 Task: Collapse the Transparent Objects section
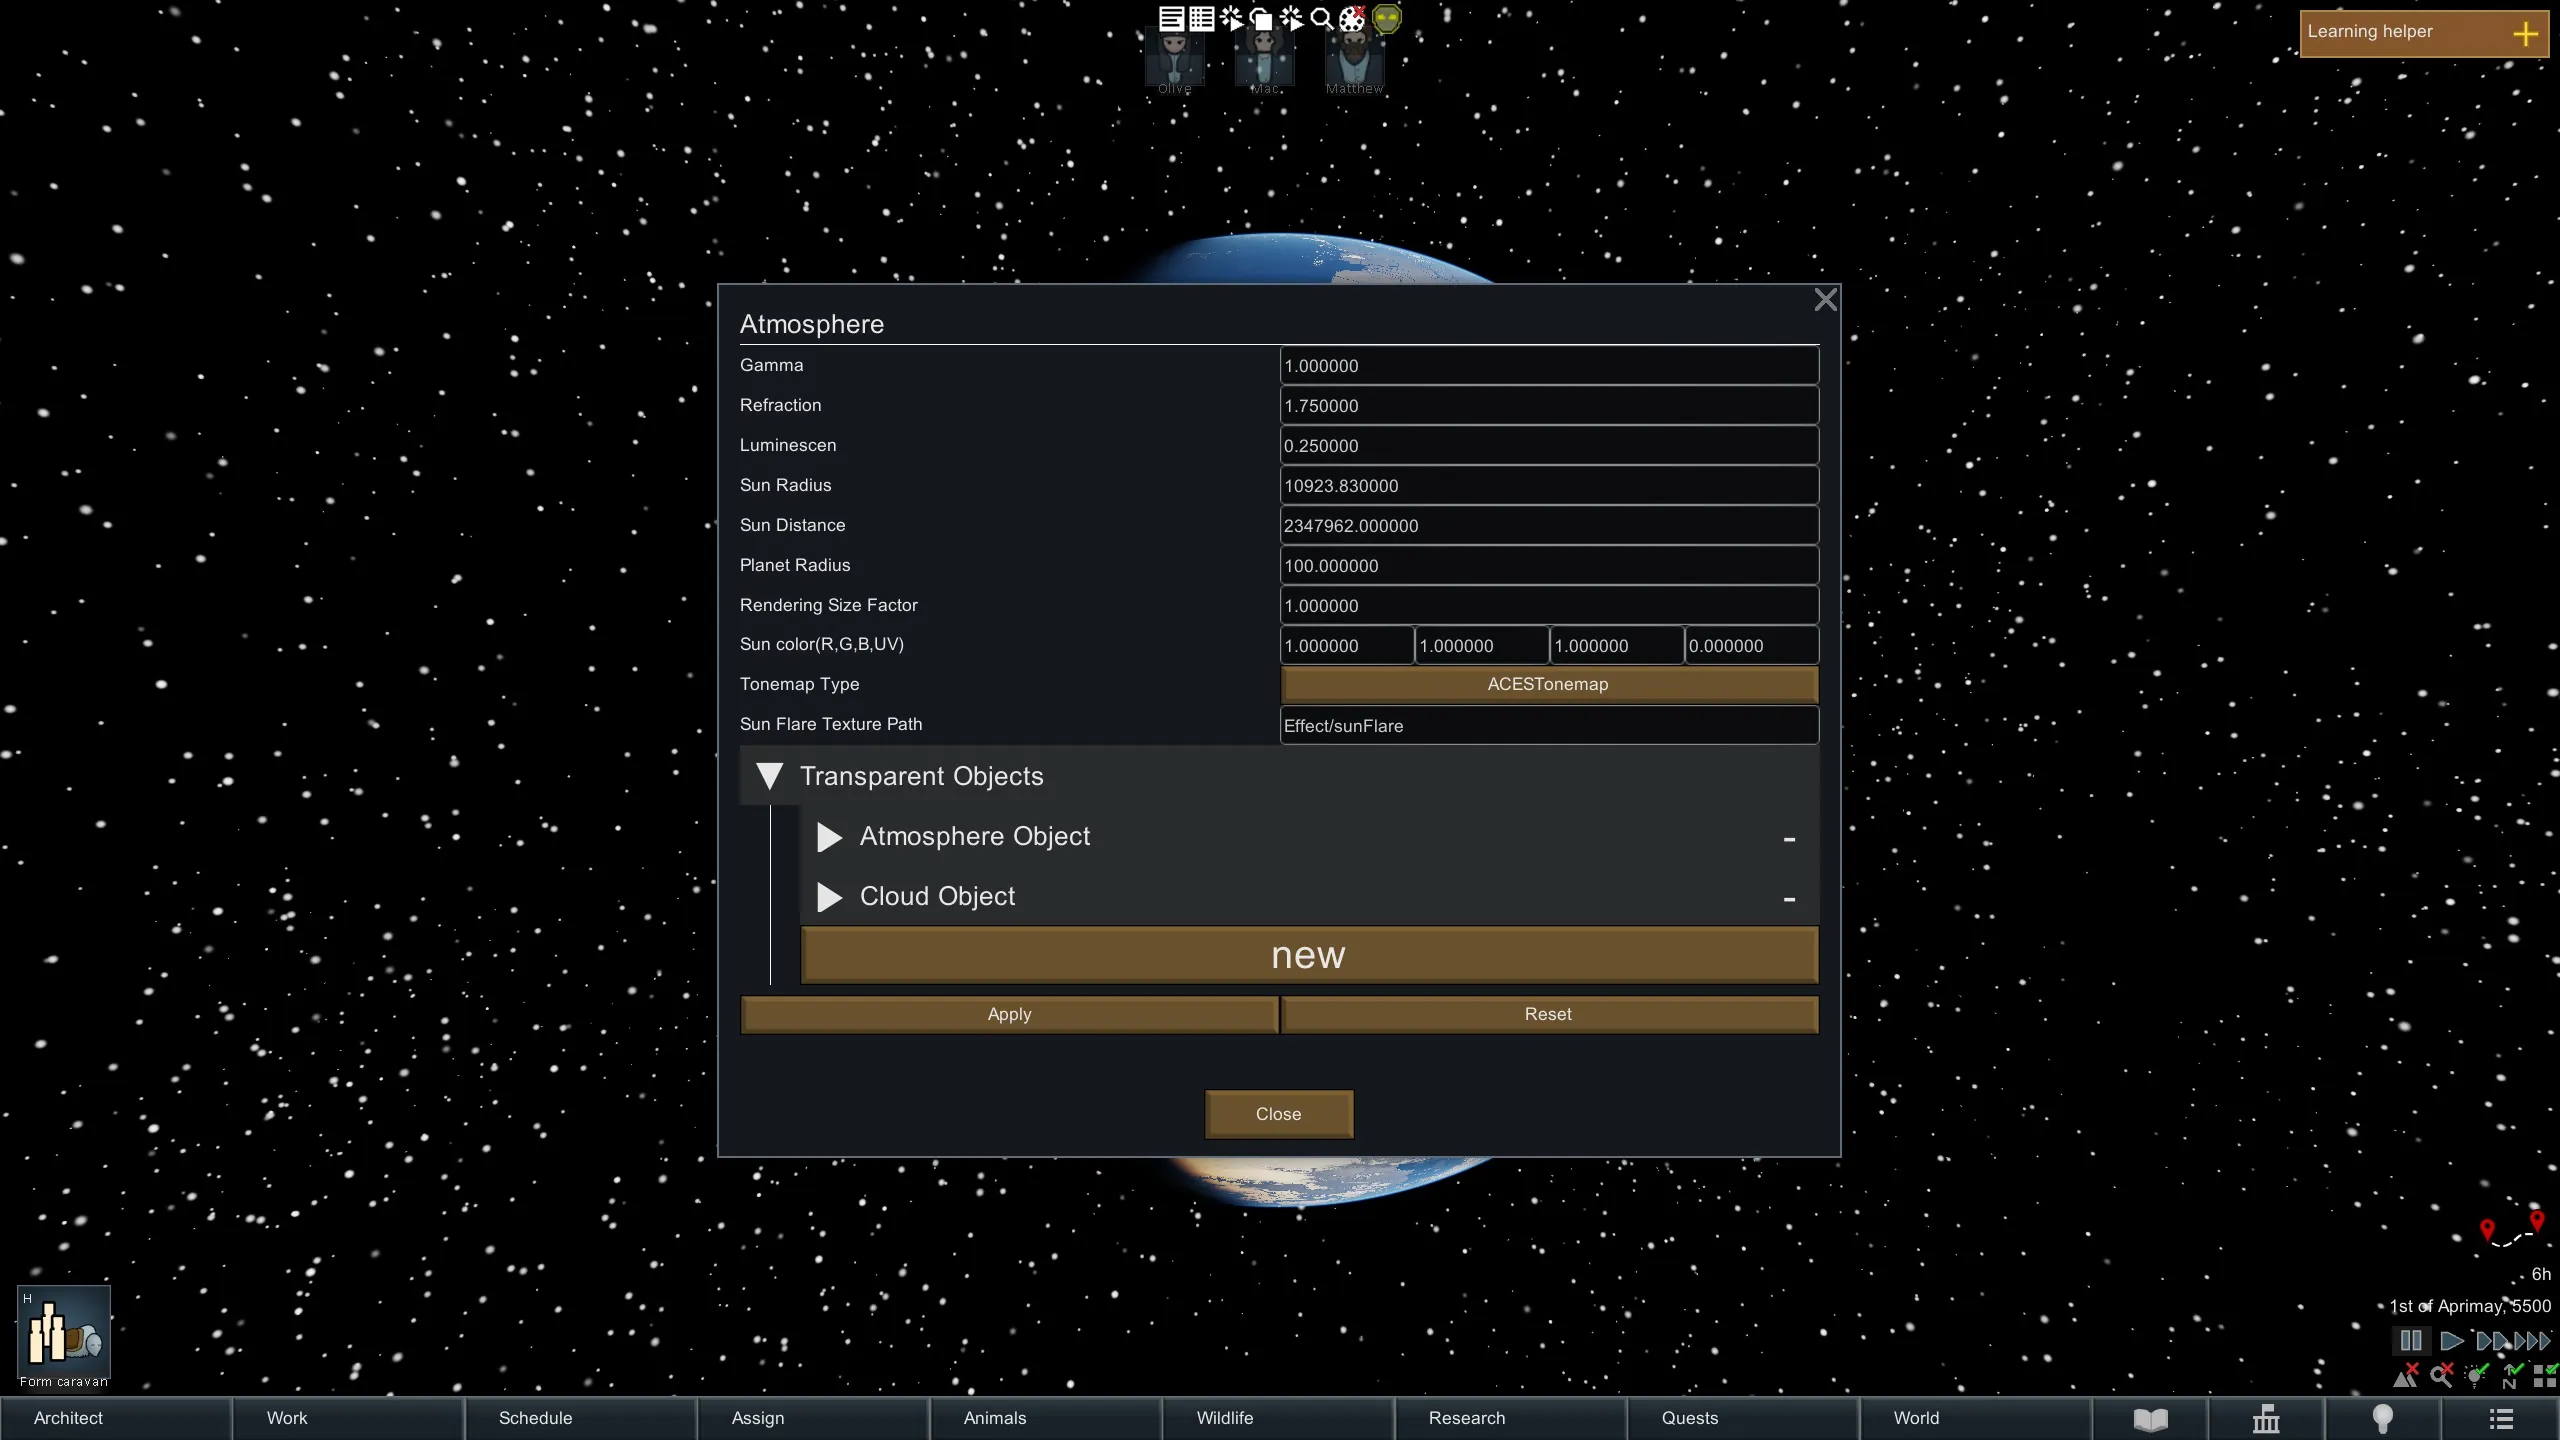(769, 776)
